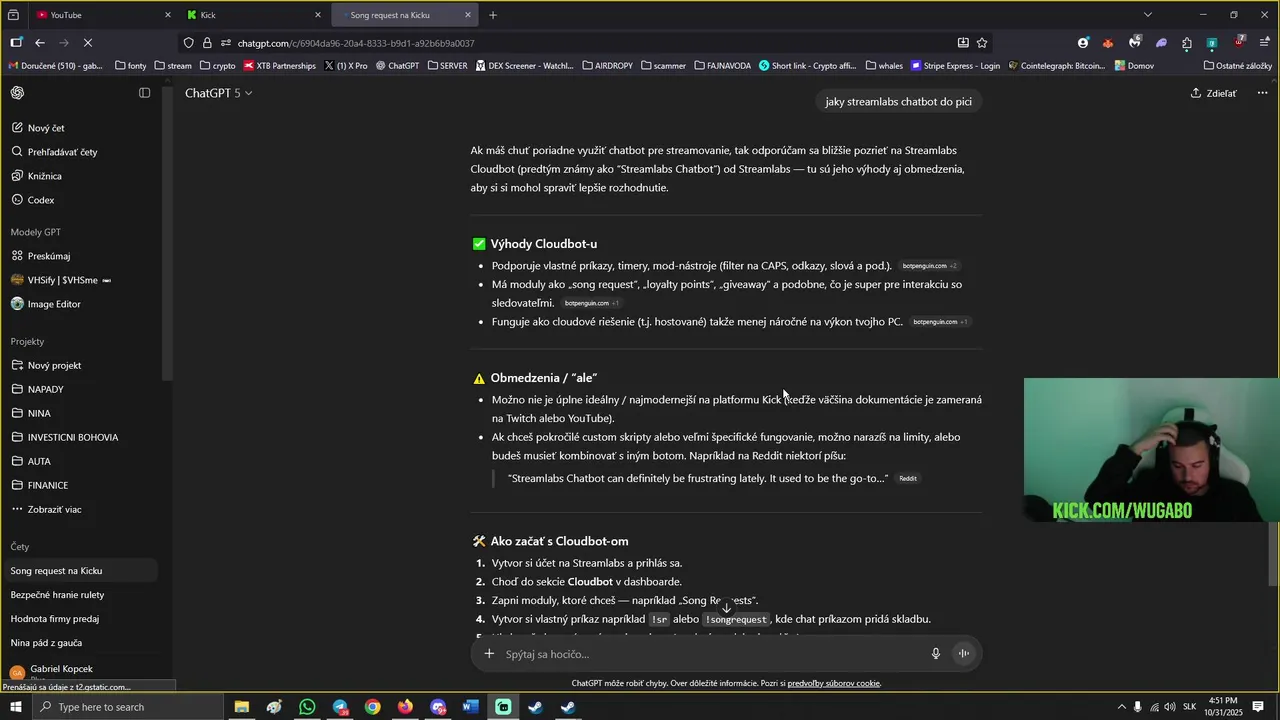The width and height of the screenshot is (1280, 720).
Task: Open Chrome from taskbar
Action: [x=372, y=707]
